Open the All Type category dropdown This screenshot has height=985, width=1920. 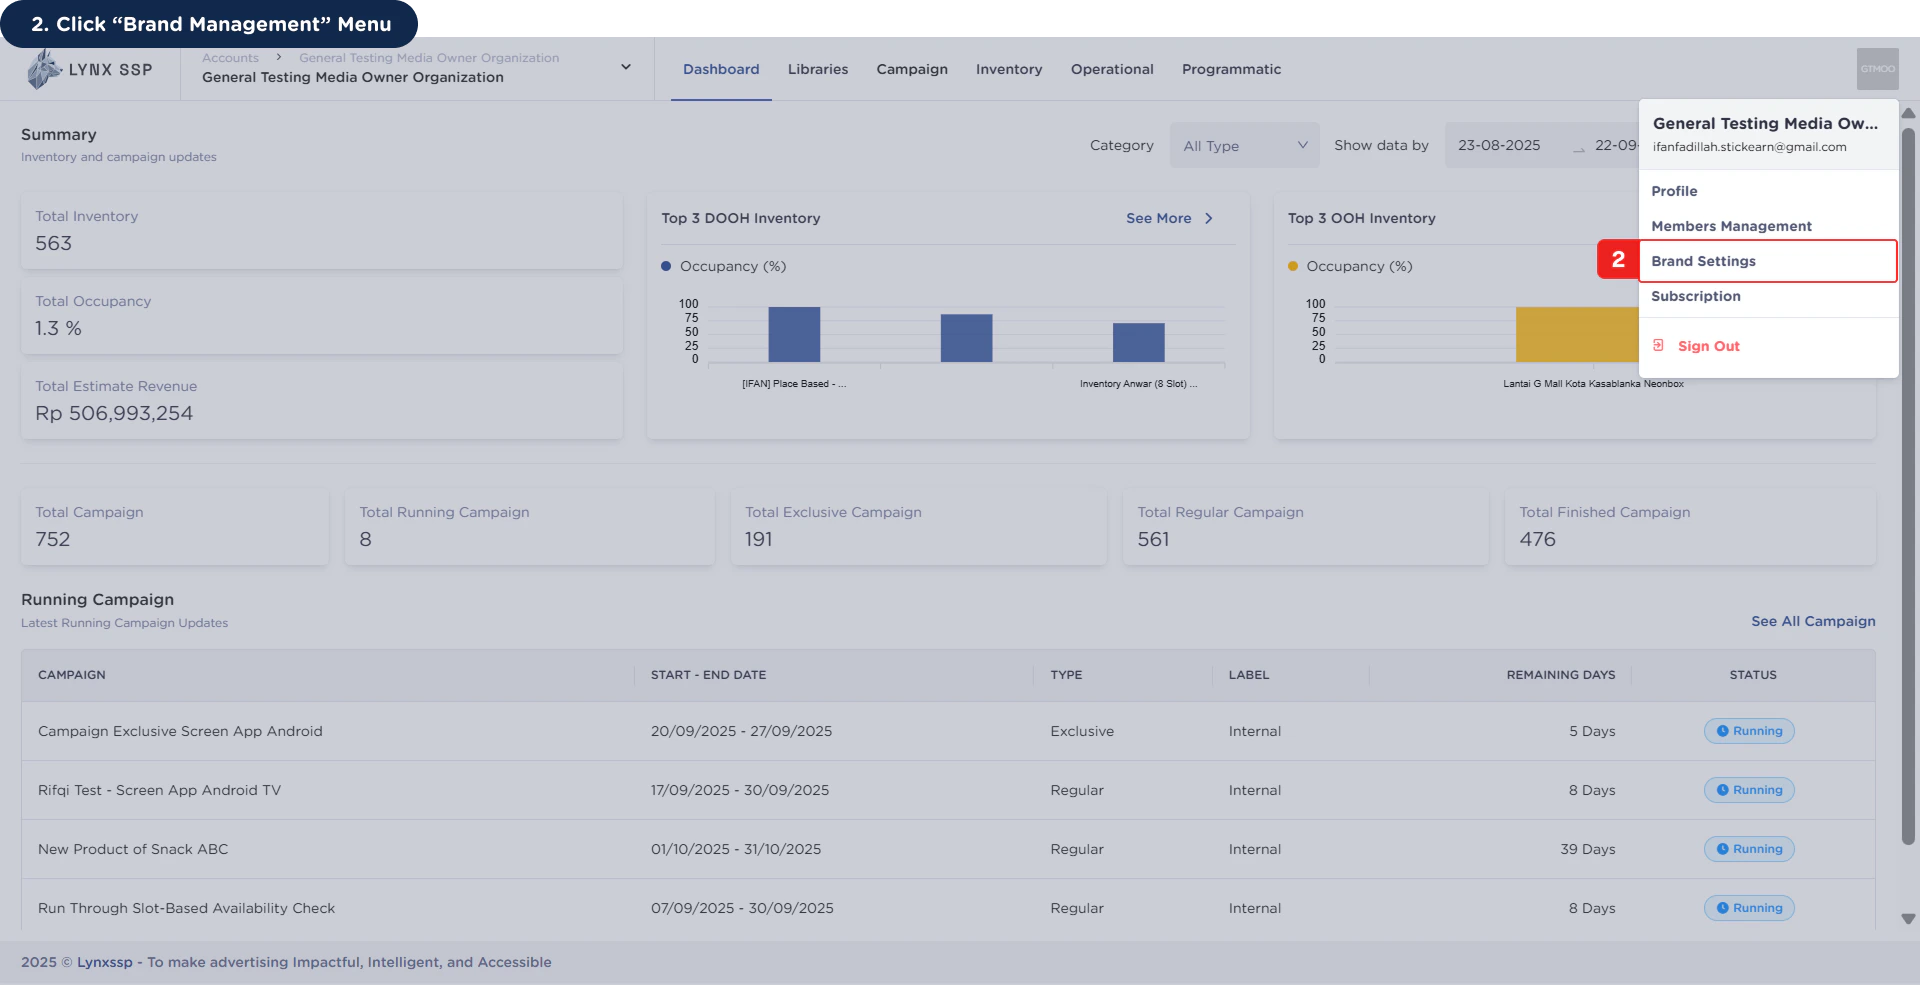[1245, 145]
